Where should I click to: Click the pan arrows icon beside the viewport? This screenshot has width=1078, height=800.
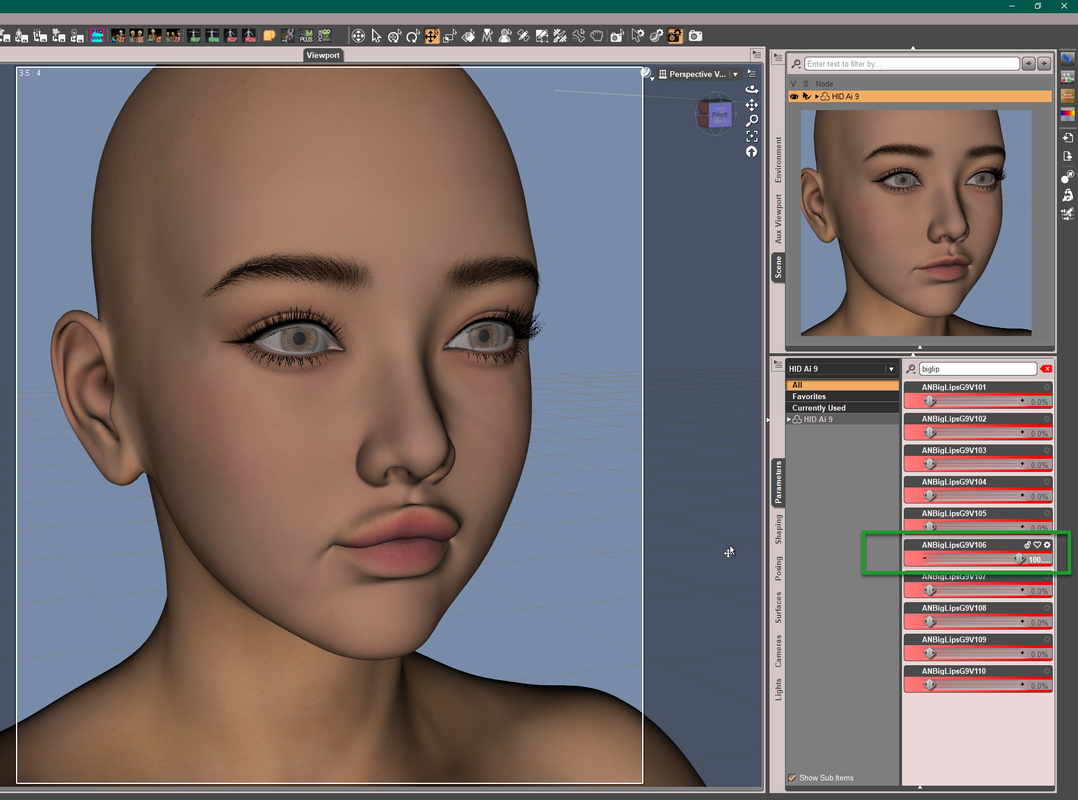pos(752,104)
